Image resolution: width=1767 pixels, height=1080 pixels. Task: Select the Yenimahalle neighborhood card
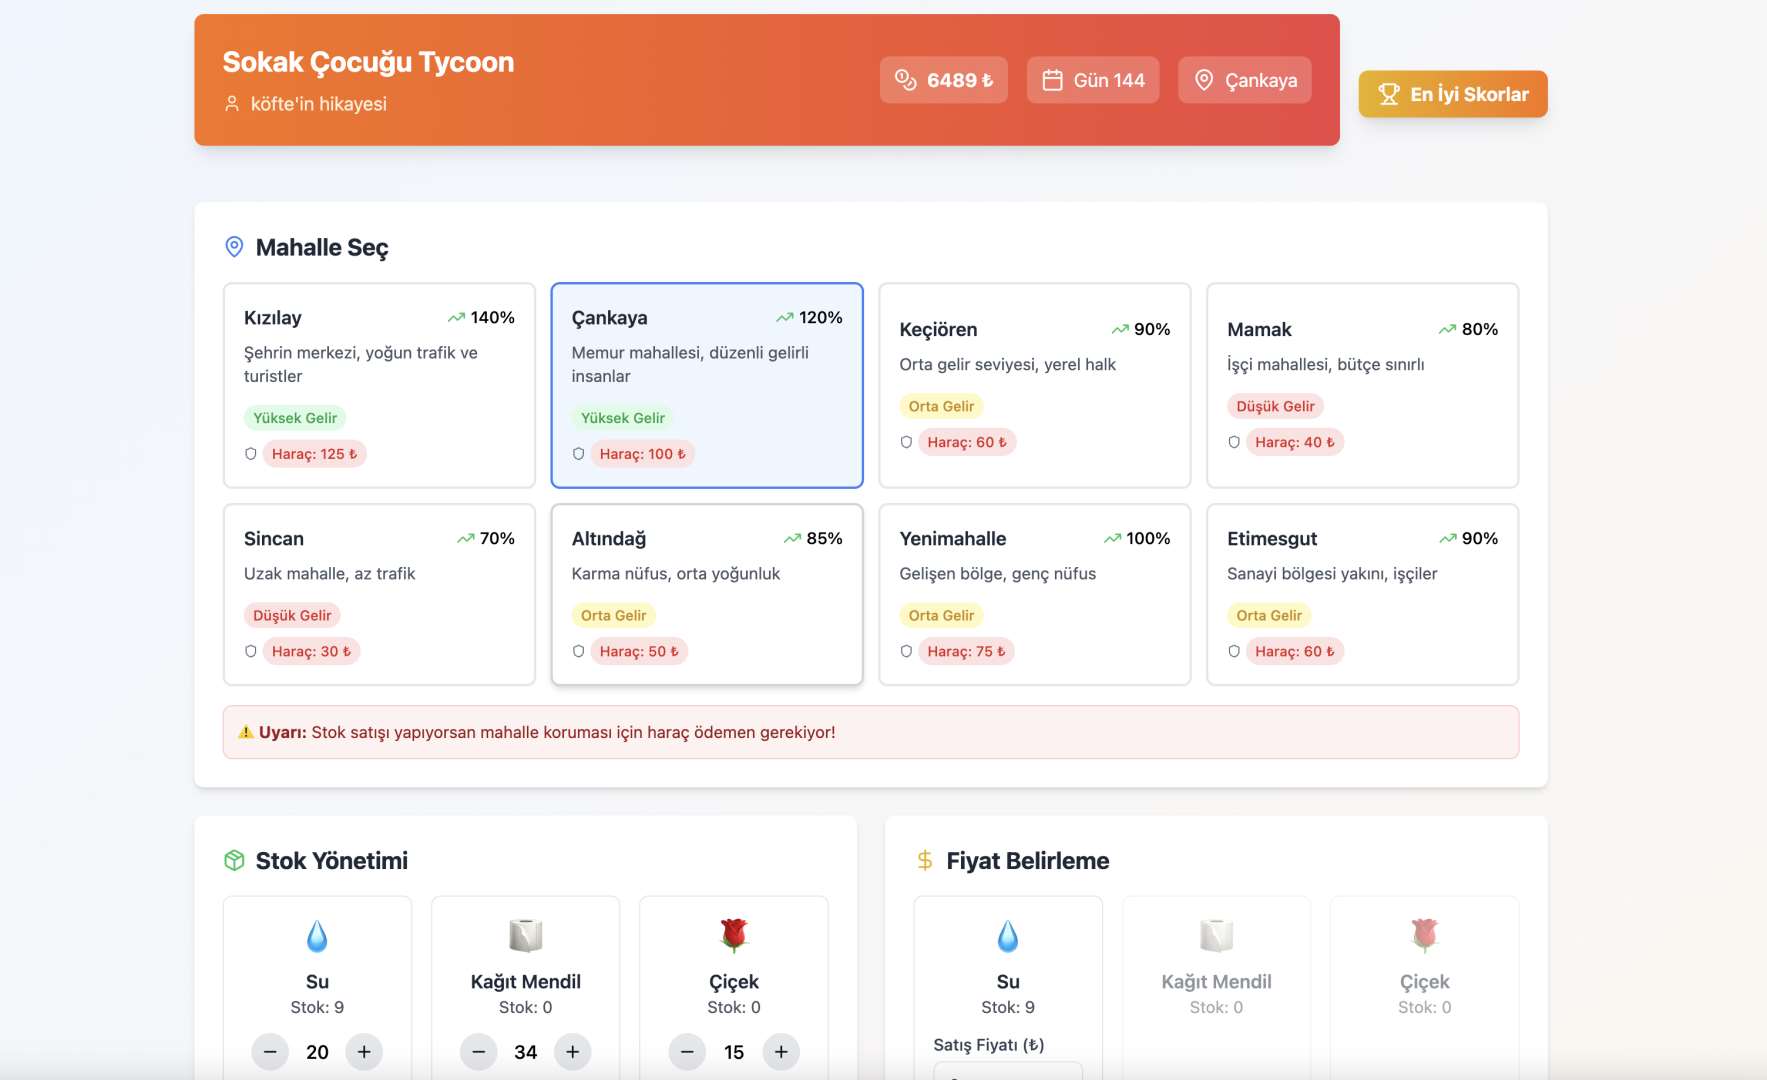(1034, 594)
